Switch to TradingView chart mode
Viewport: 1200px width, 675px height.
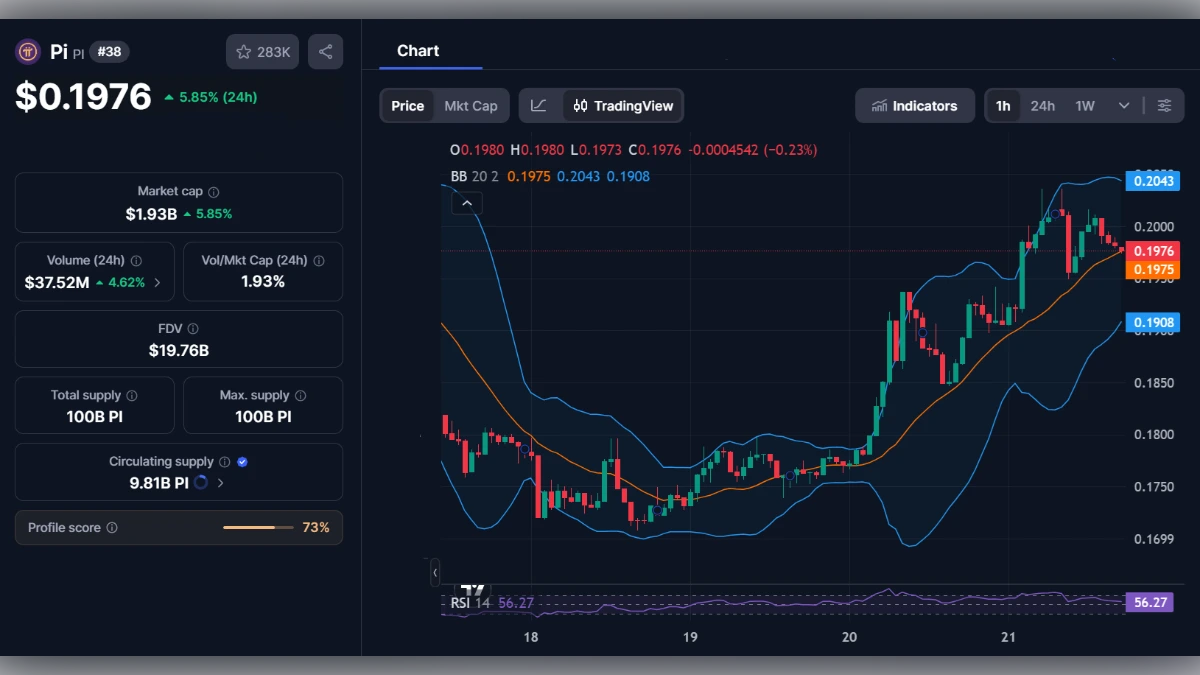623,106
